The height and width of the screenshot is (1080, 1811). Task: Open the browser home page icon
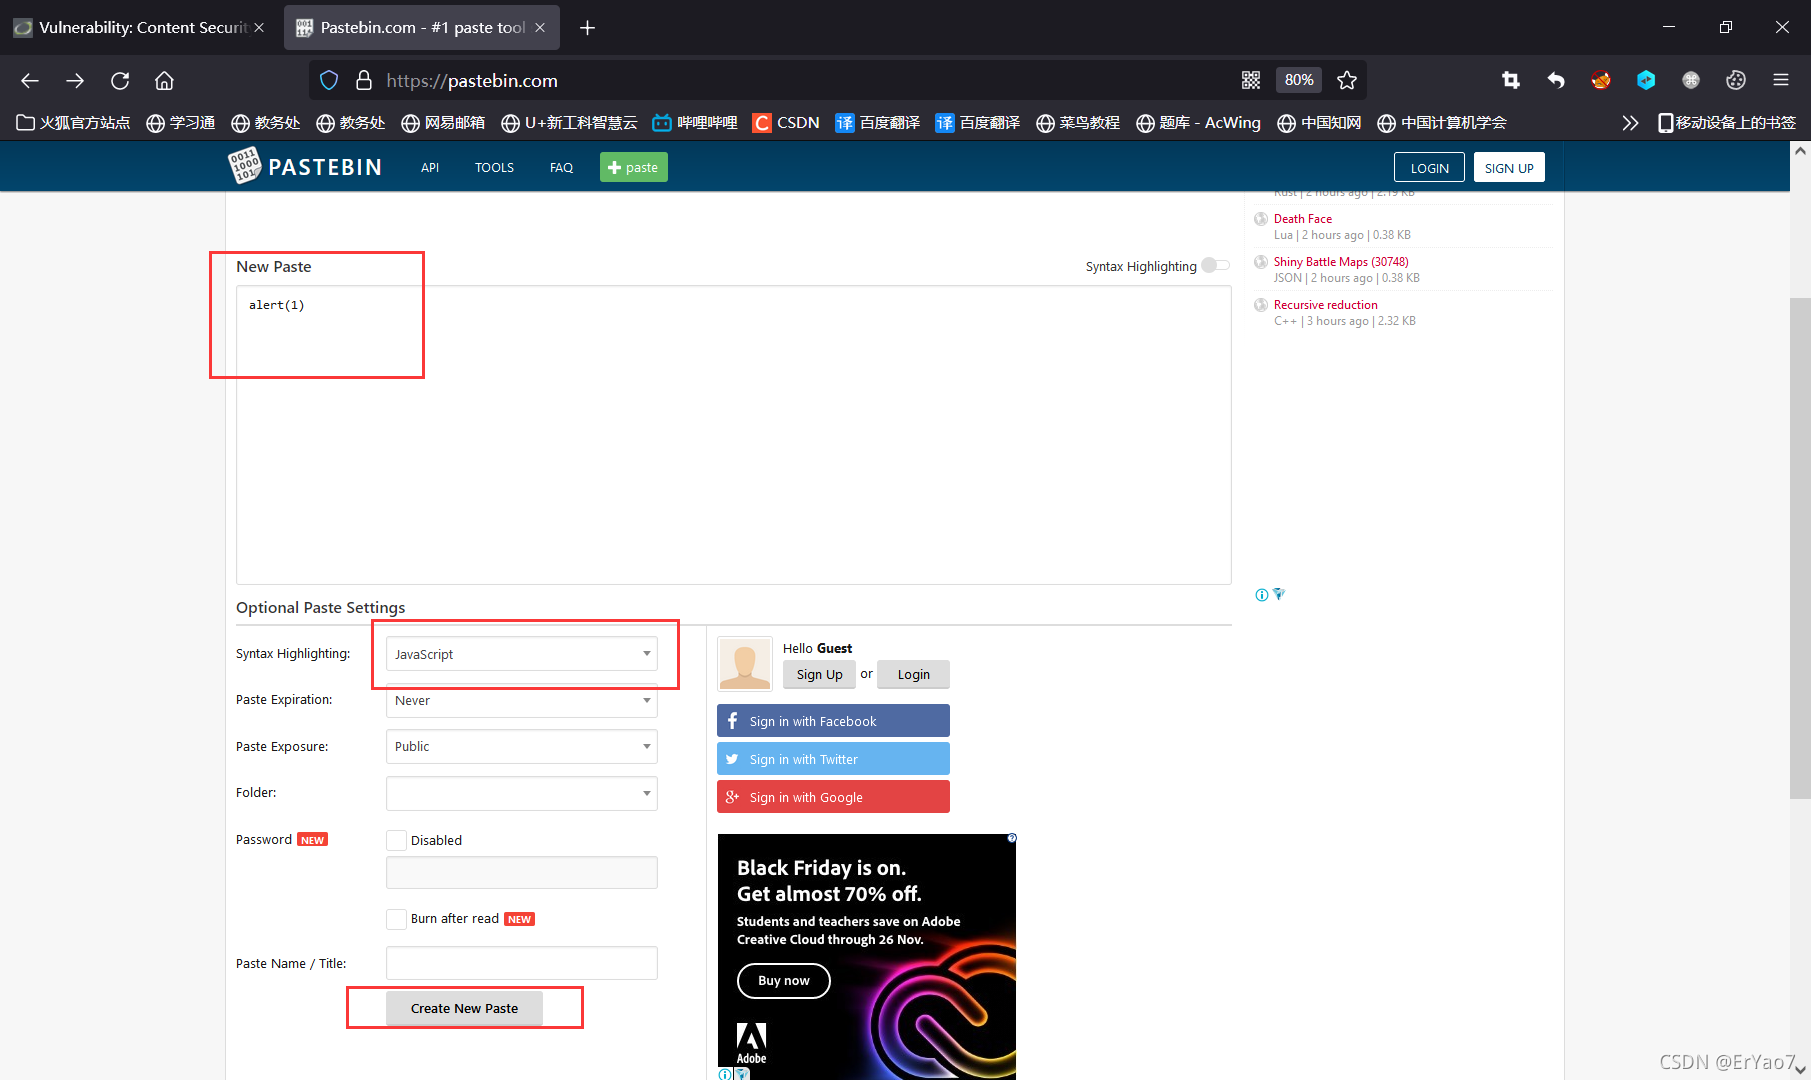[x=164, y=80]
